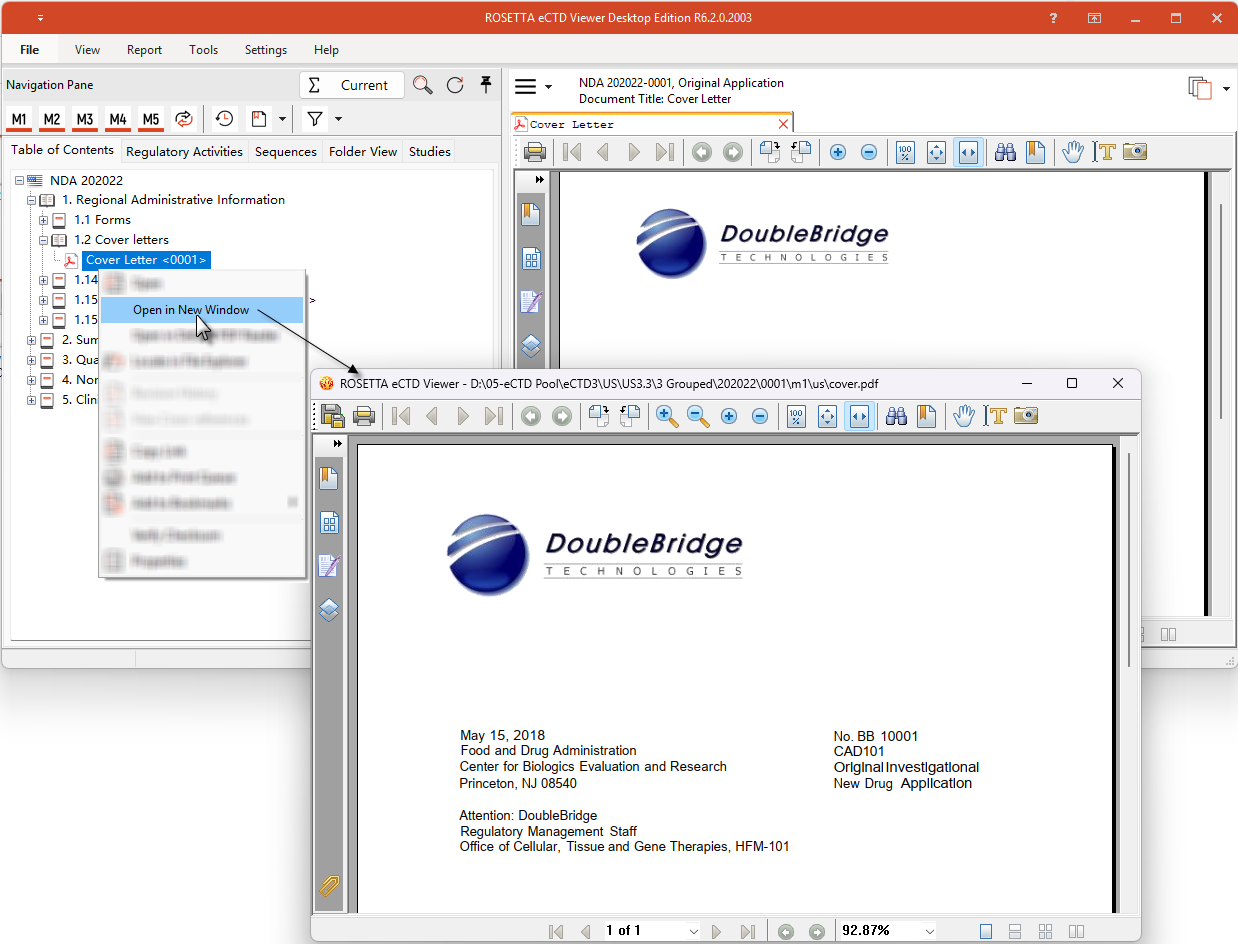Click Zoom In plus icon in main viewer toolbar
Image resolution: width=1238 pixels, height=944 pixels.
click(838, 152)
